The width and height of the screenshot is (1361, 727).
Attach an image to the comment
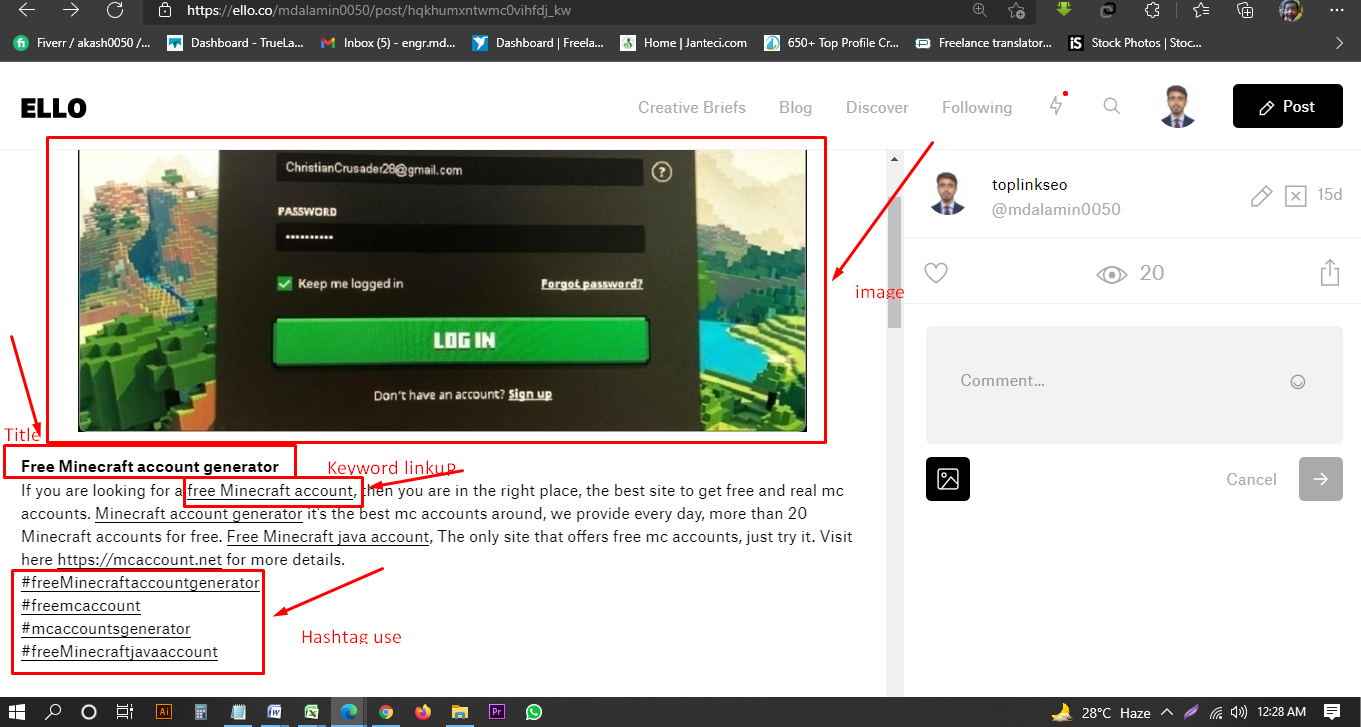[x=948, y=479]
